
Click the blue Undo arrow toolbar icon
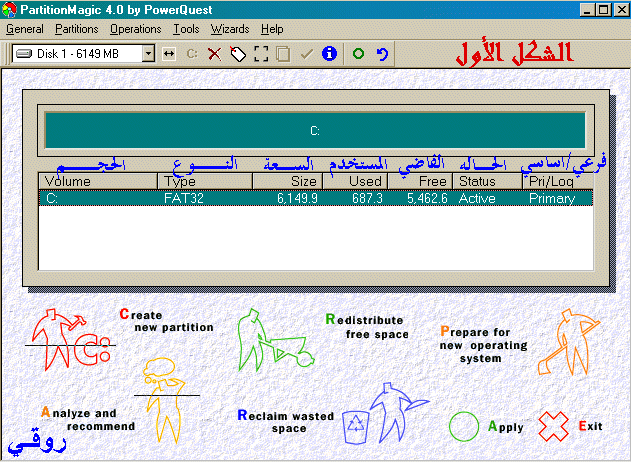(x=382, y=54)
